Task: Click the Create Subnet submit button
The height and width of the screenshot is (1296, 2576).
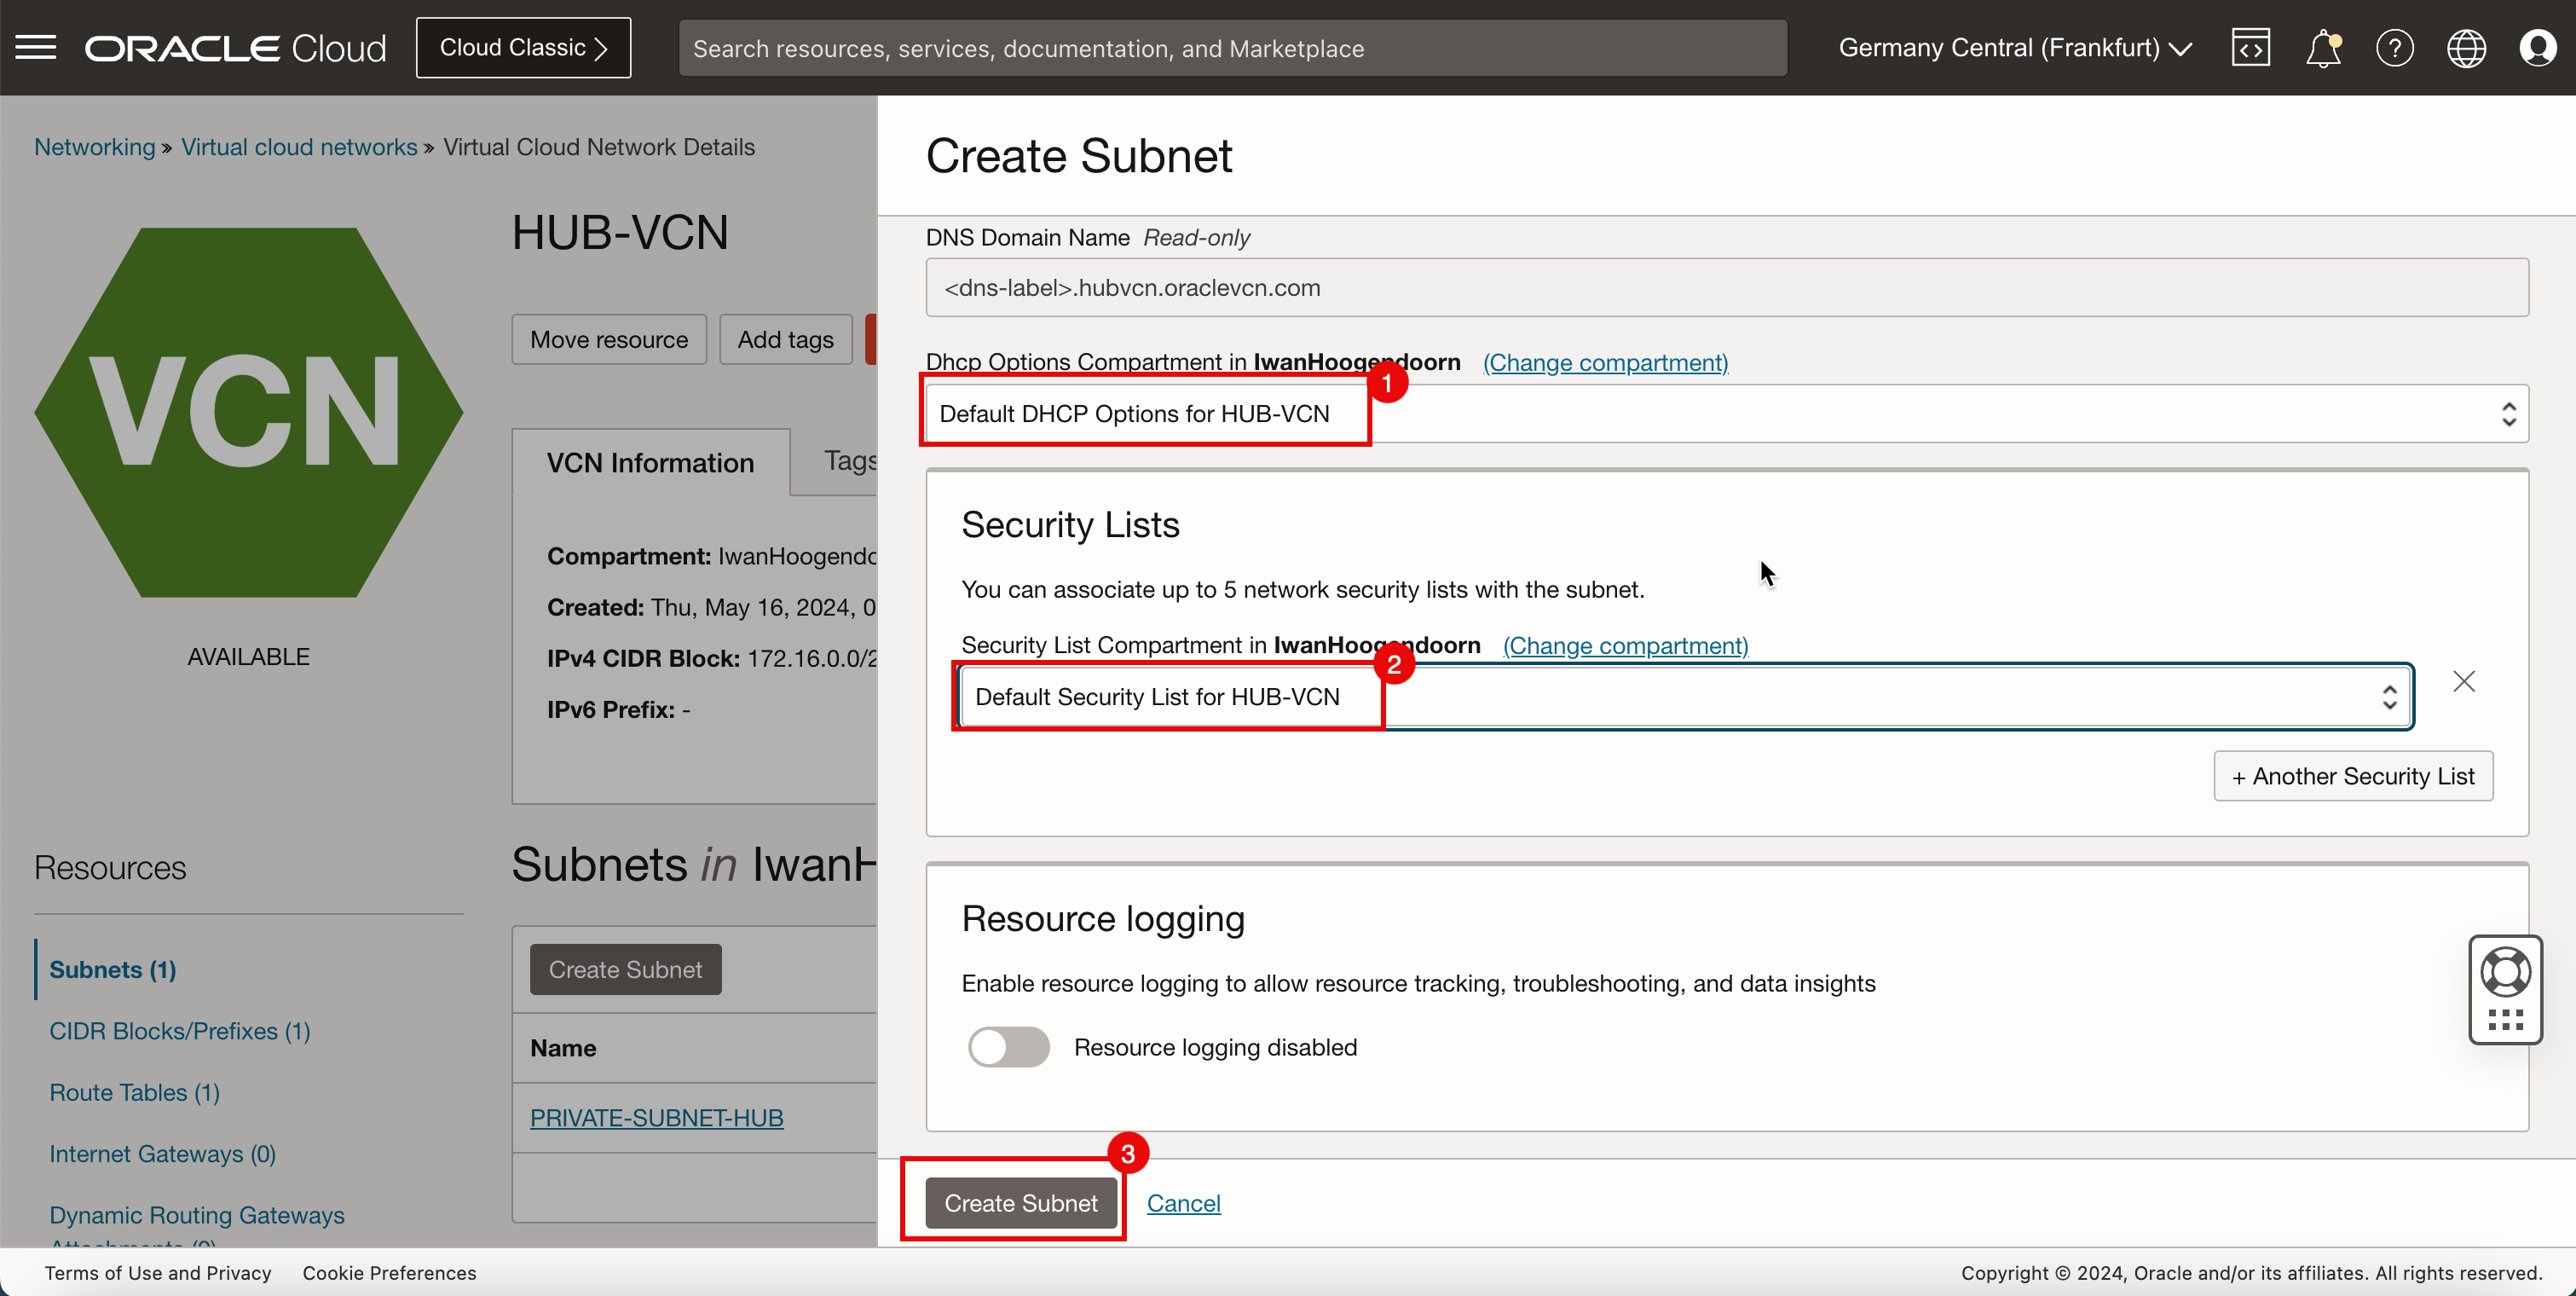Action: click(1021, 1201)
